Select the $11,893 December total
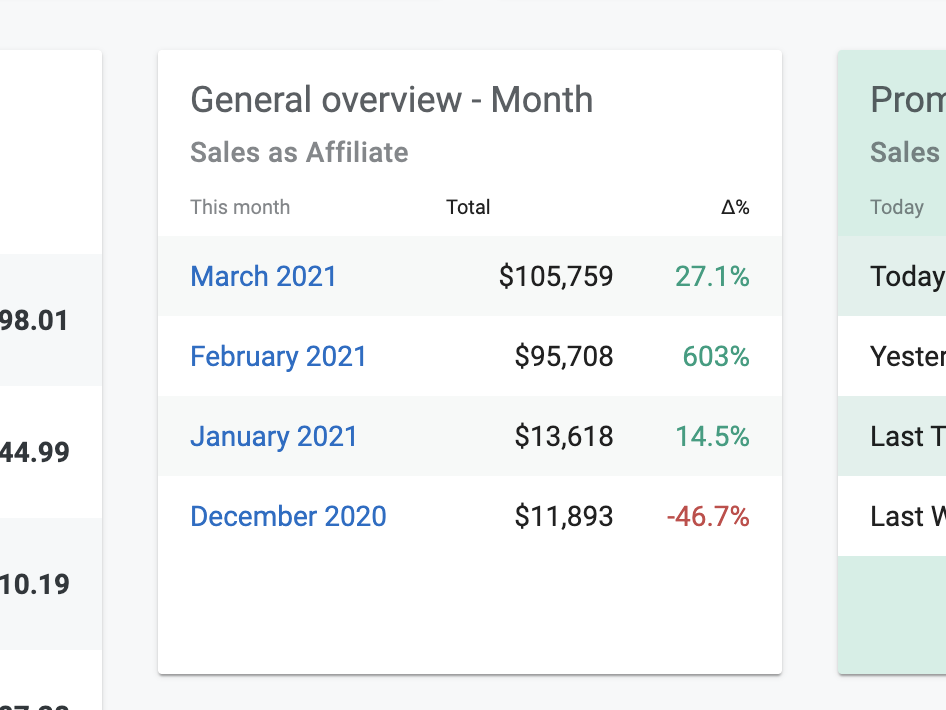946x710 pixels. point(564,516)
